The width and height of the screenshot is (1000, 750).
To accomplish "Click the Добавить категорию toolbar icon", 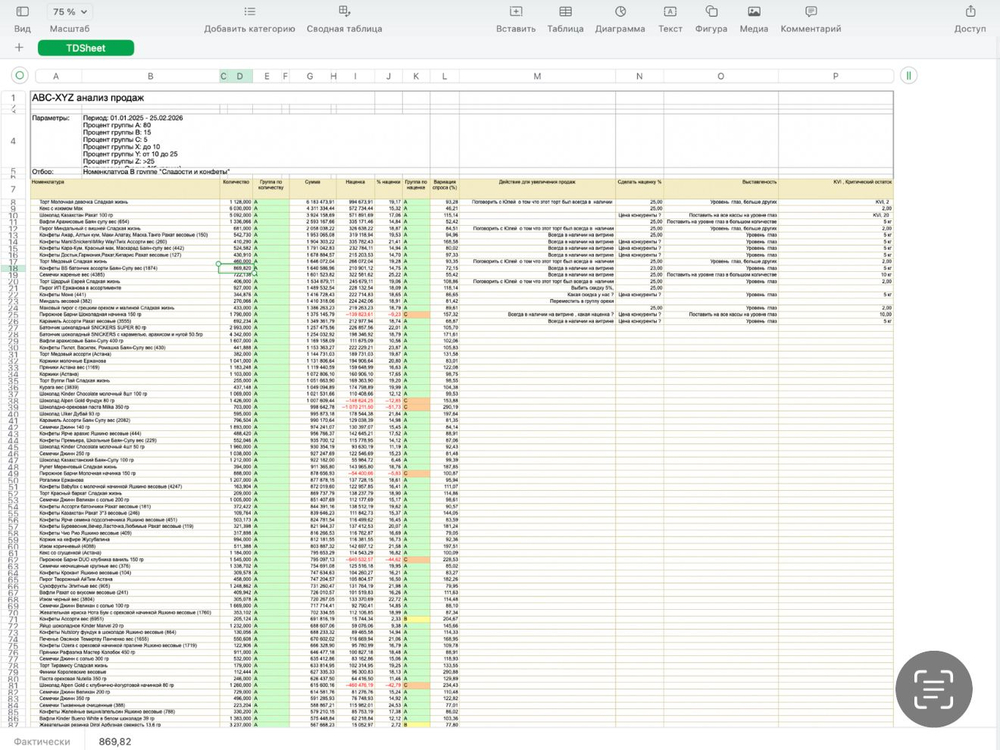I will coord(249,12).
